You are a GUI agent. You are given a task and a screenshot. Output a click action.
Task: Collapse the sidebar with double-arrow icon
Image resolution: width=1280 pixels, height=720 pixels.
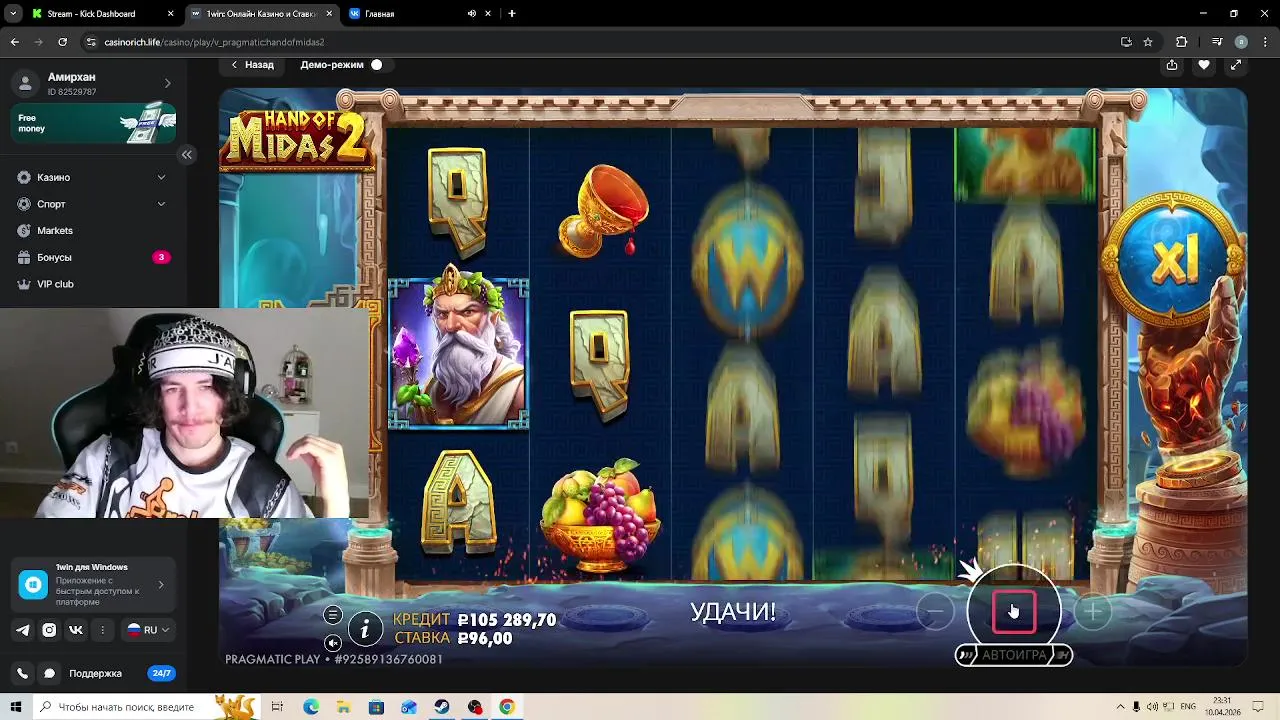click(x=186, y=154)
